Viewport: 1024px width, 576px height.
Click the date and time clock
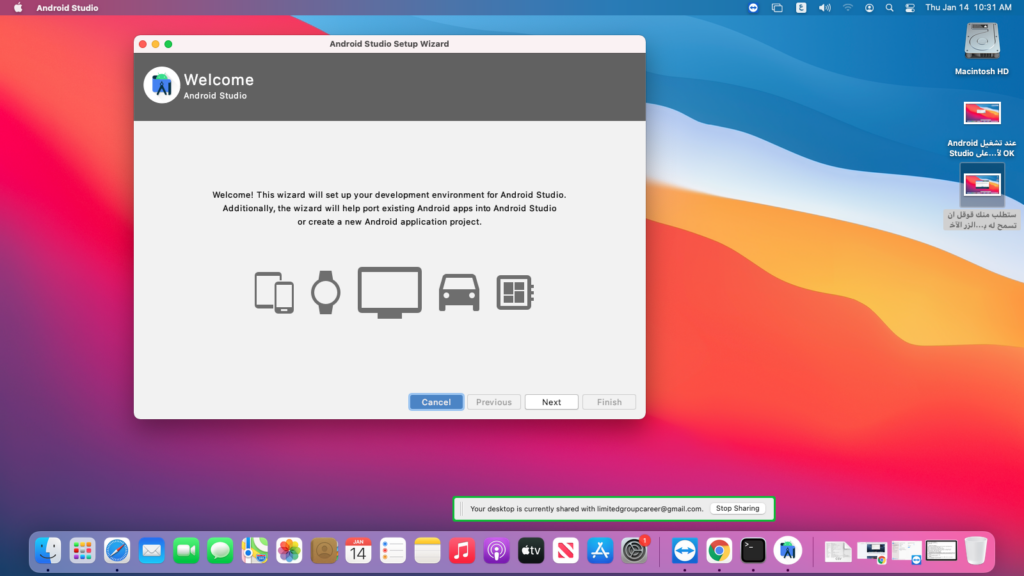pos(968,8)
